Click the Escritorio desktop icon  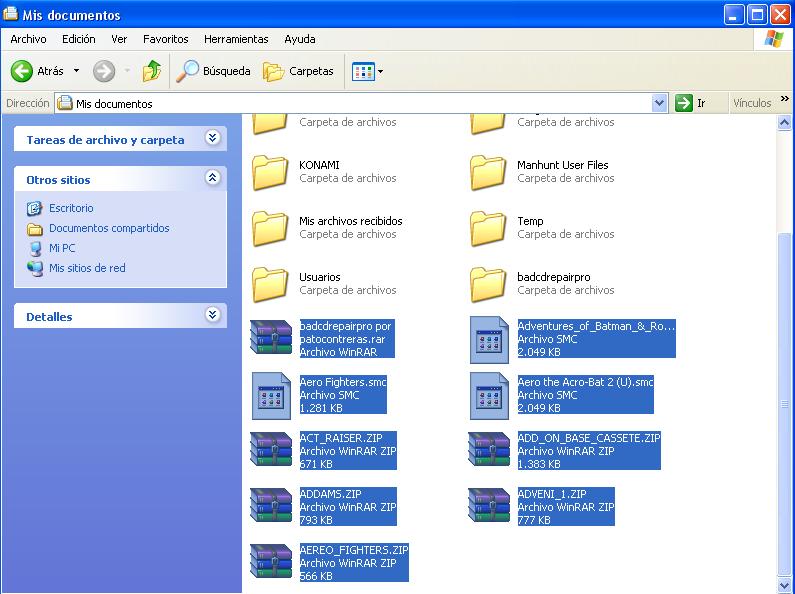(x=34, y=208)
